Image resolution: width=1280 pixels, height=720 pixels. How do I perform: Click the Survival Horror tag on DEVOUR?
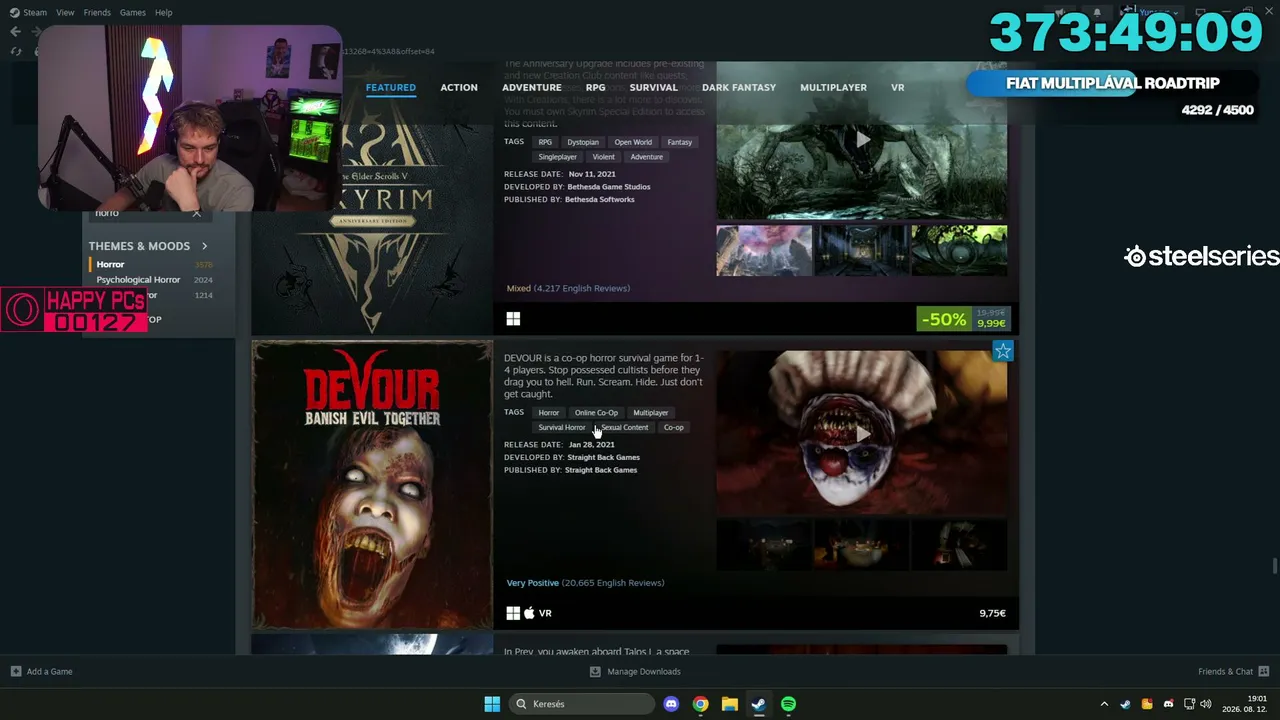pos(562,428)
